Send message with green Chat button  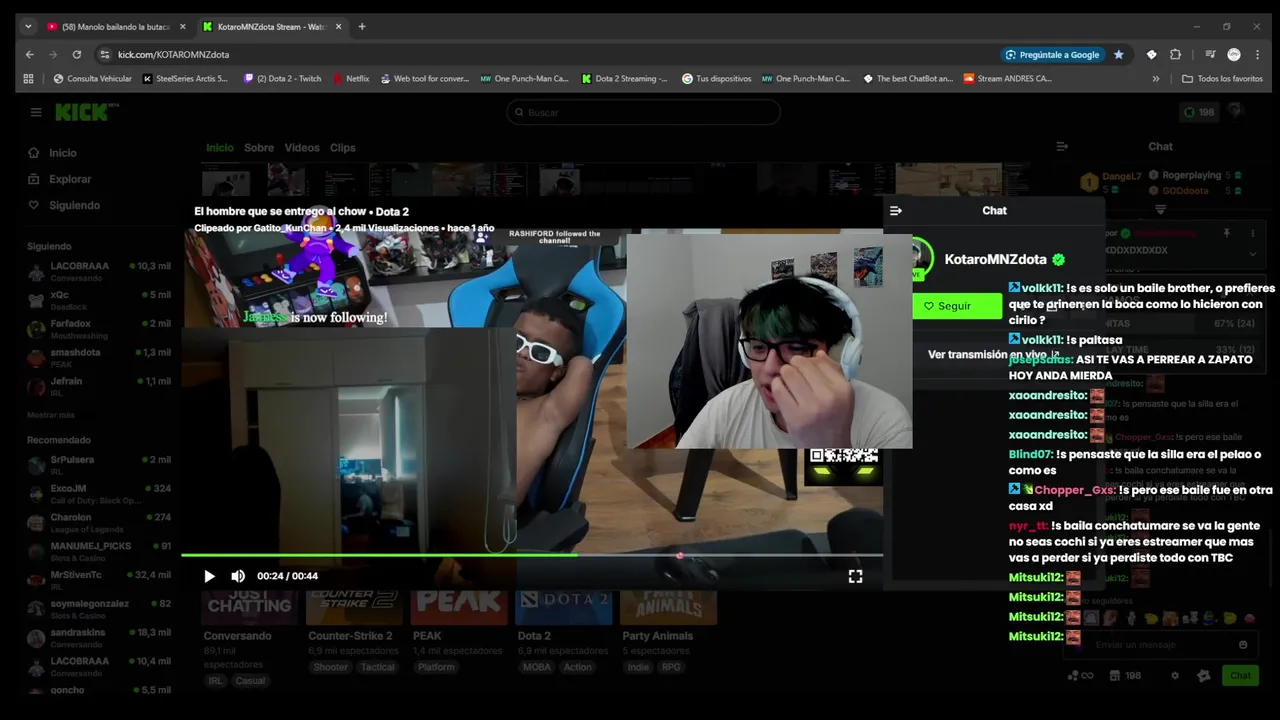click(x=1240, y=675)
